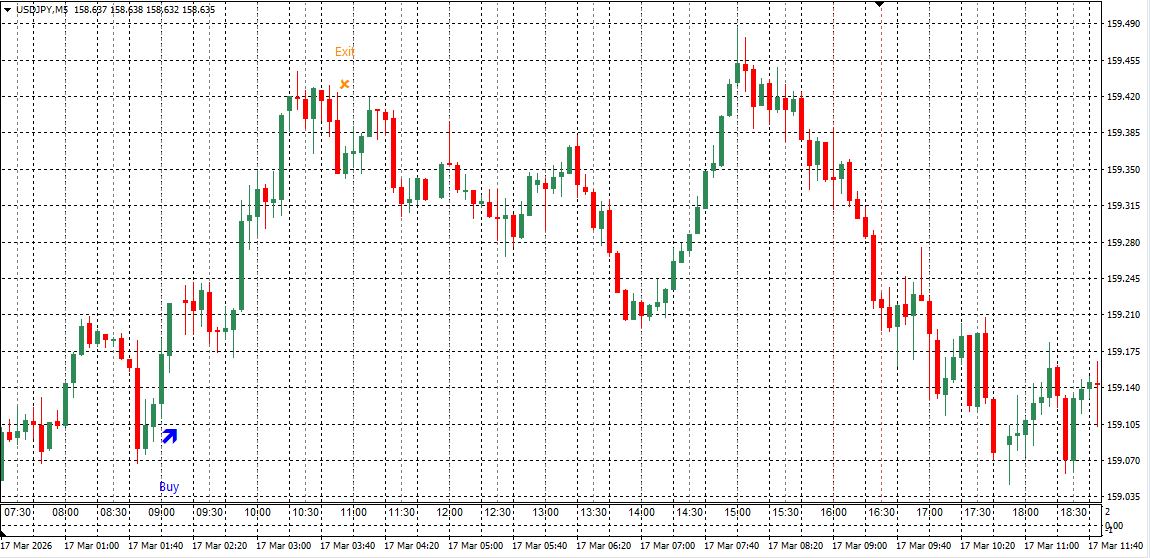1150x558 pixels.
Task: Click the 17 Mar 11:40 date label
Action: coord(1115,546)
